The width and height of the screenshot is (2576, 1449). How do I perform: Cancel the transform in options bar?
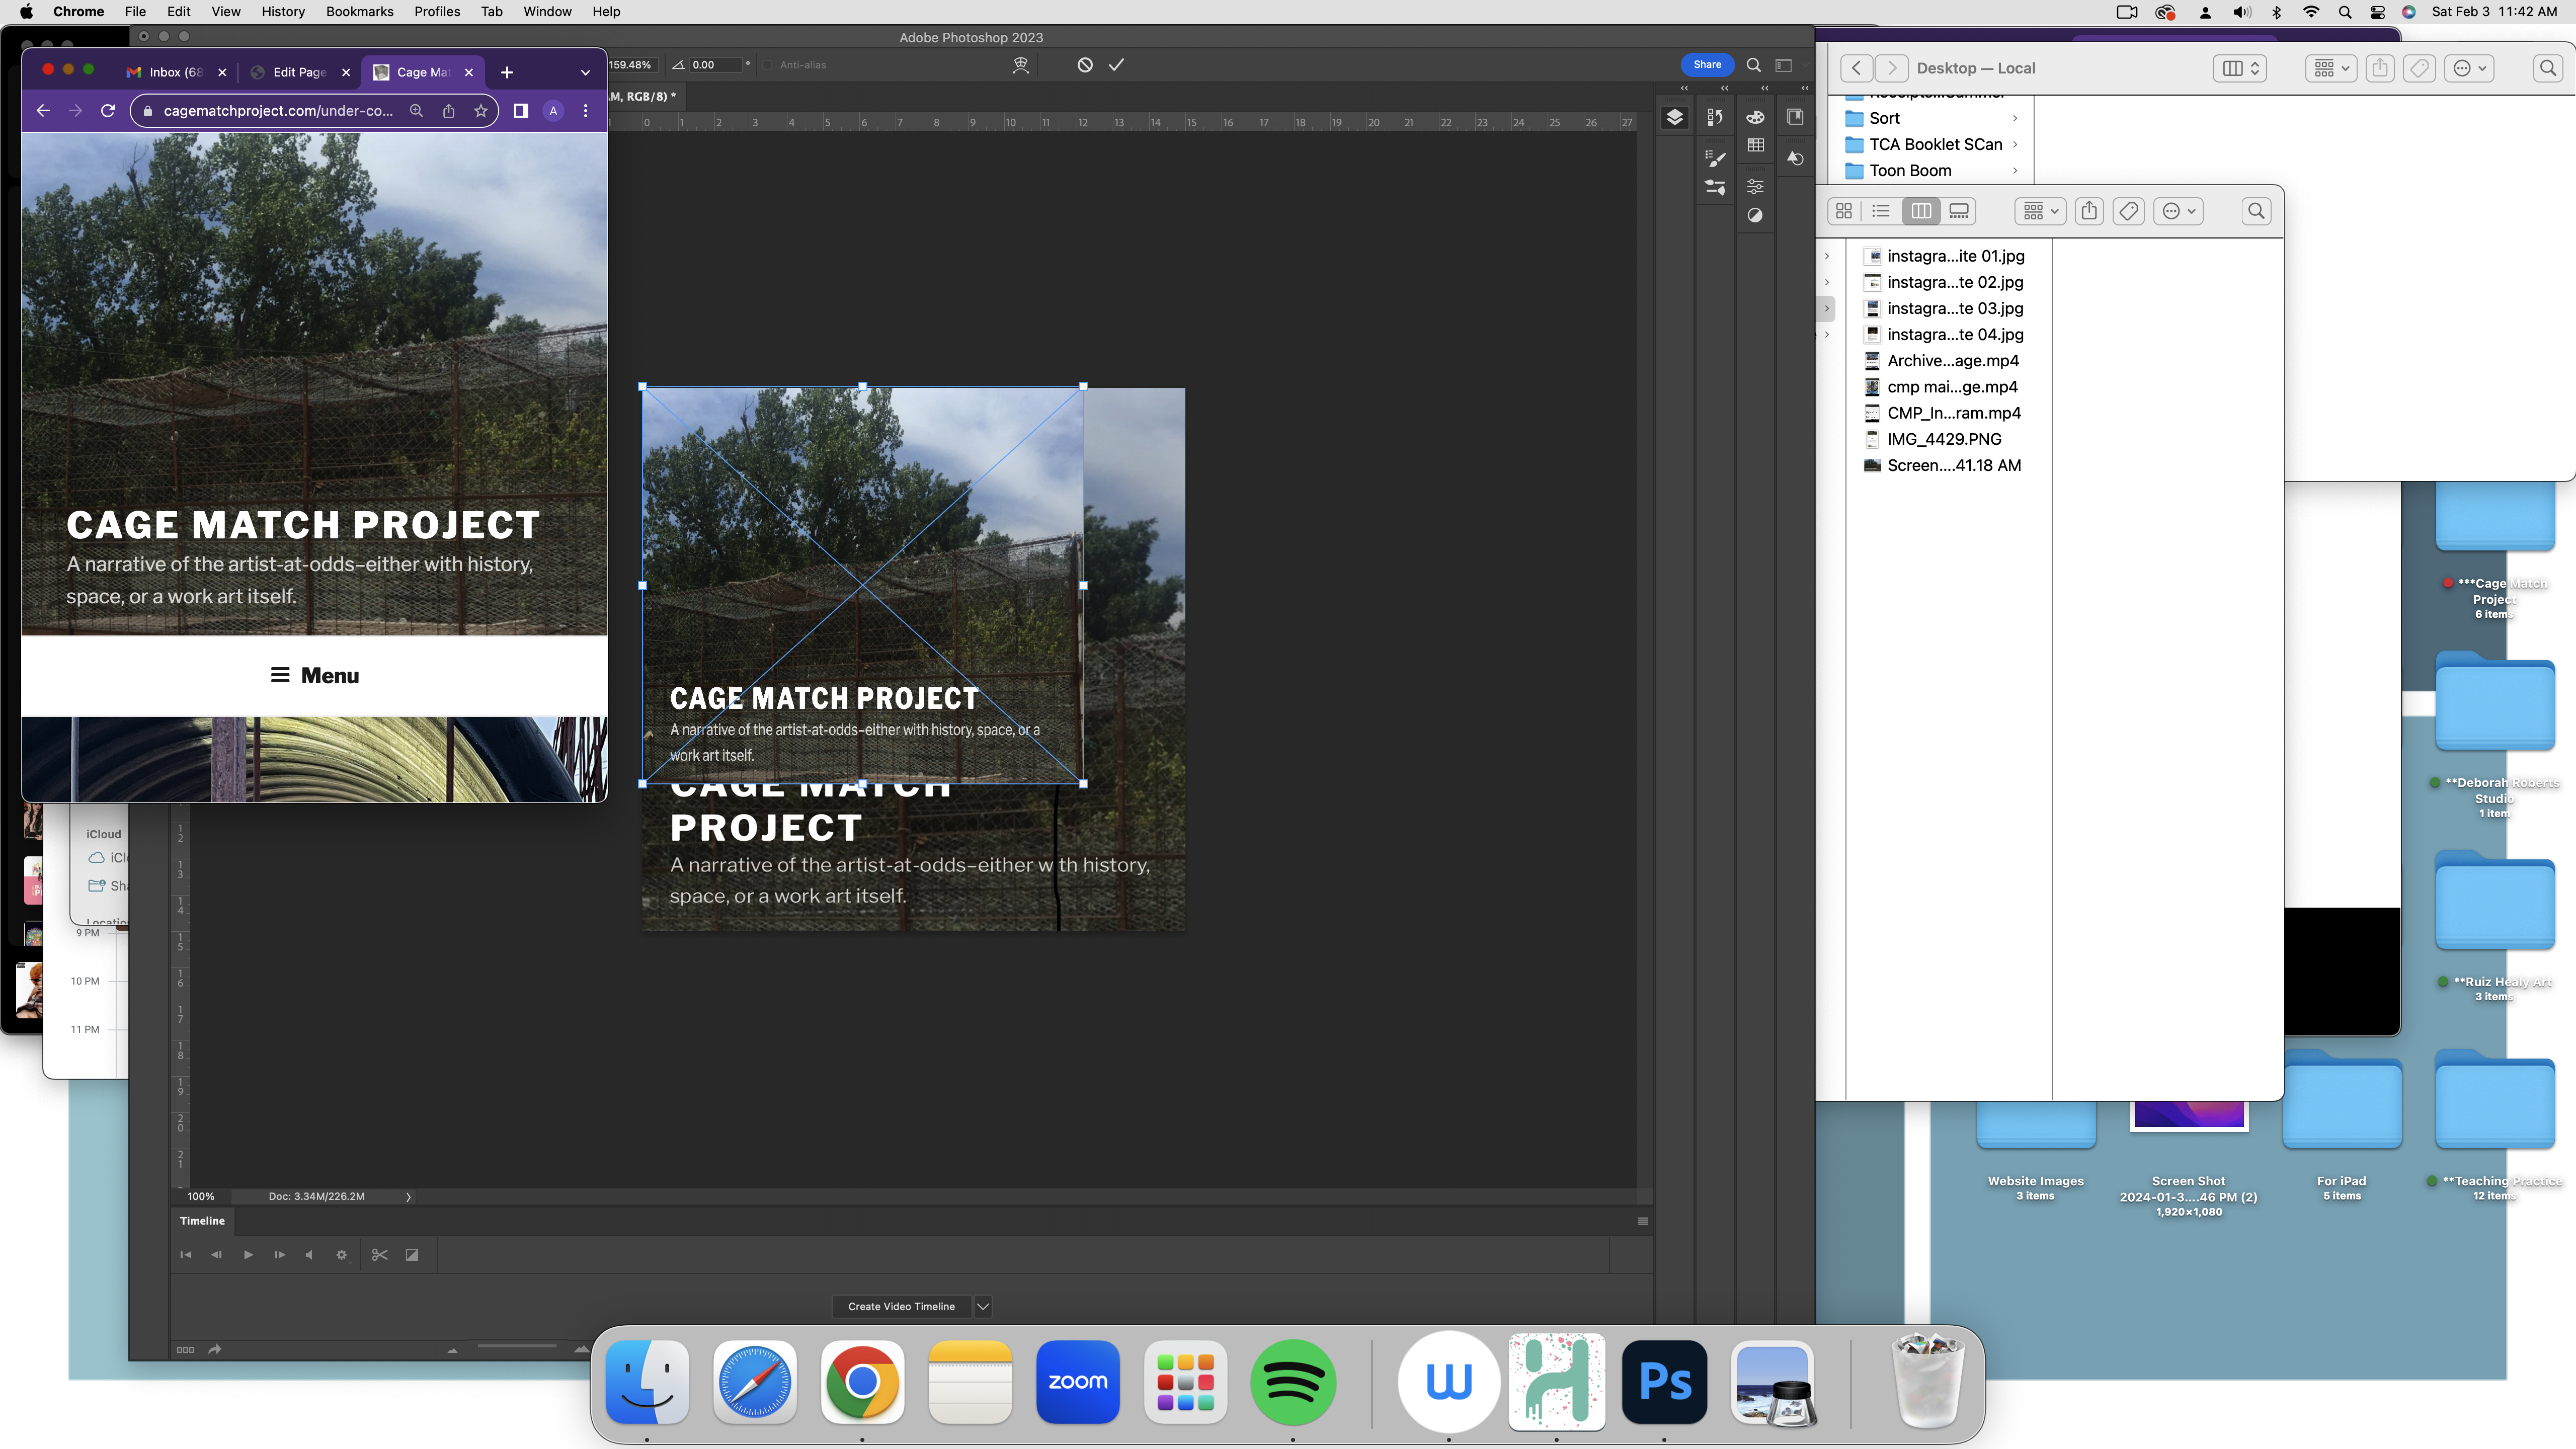click(1085, 65)
